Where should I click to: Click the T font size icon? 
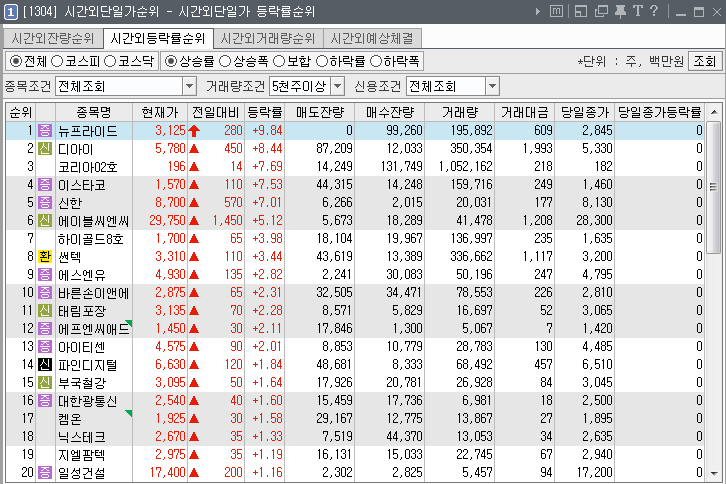coord(638,11)
